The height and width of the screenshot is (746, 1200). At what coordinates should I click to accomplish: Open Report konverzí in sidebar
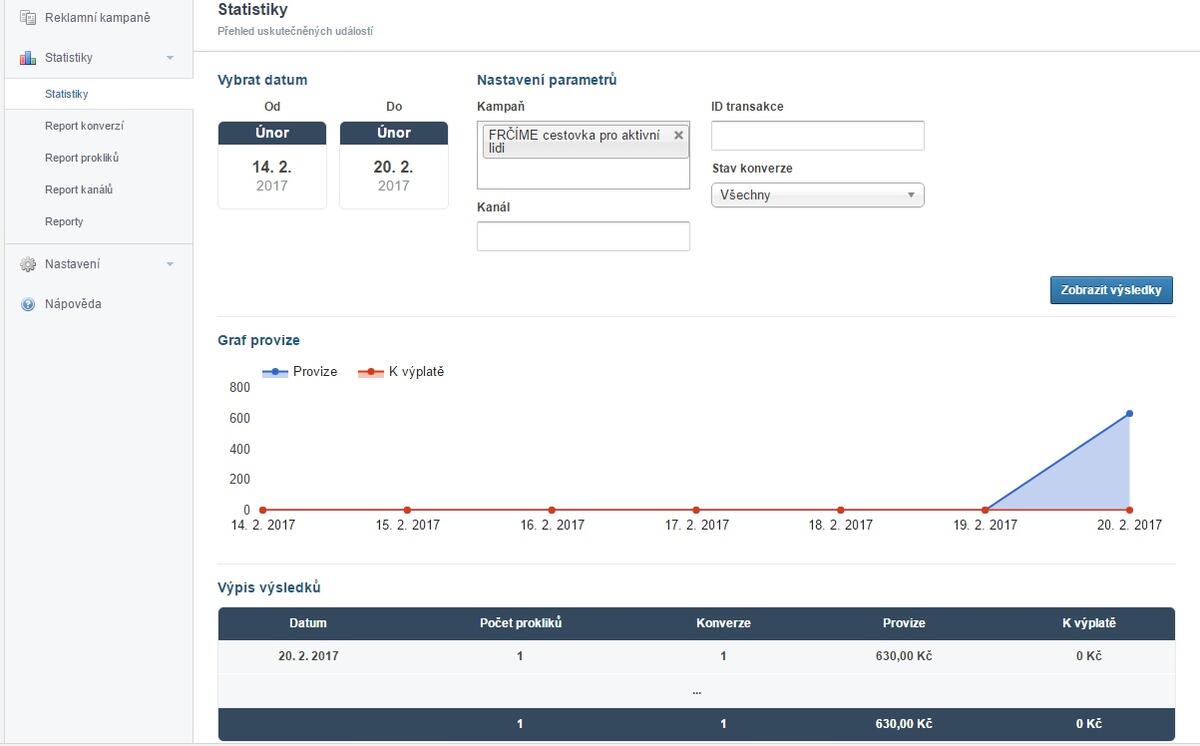point(84,126)
